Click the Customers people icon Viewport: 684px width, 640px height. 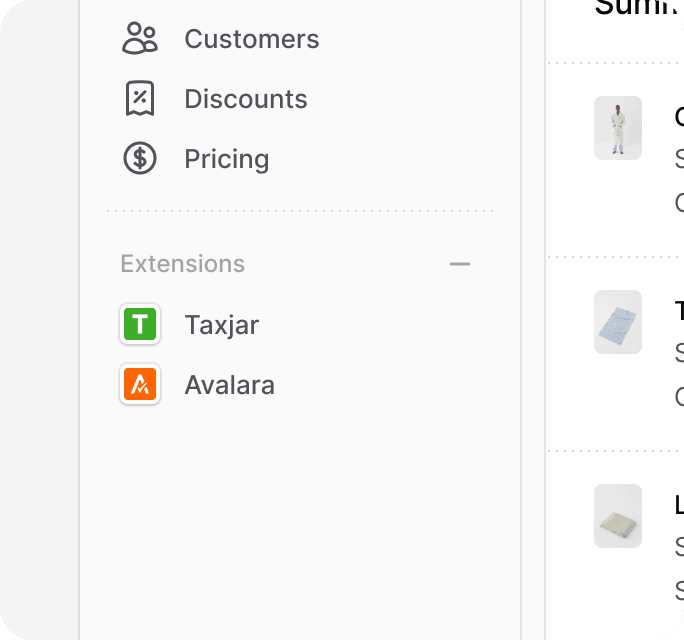[140, 38]
